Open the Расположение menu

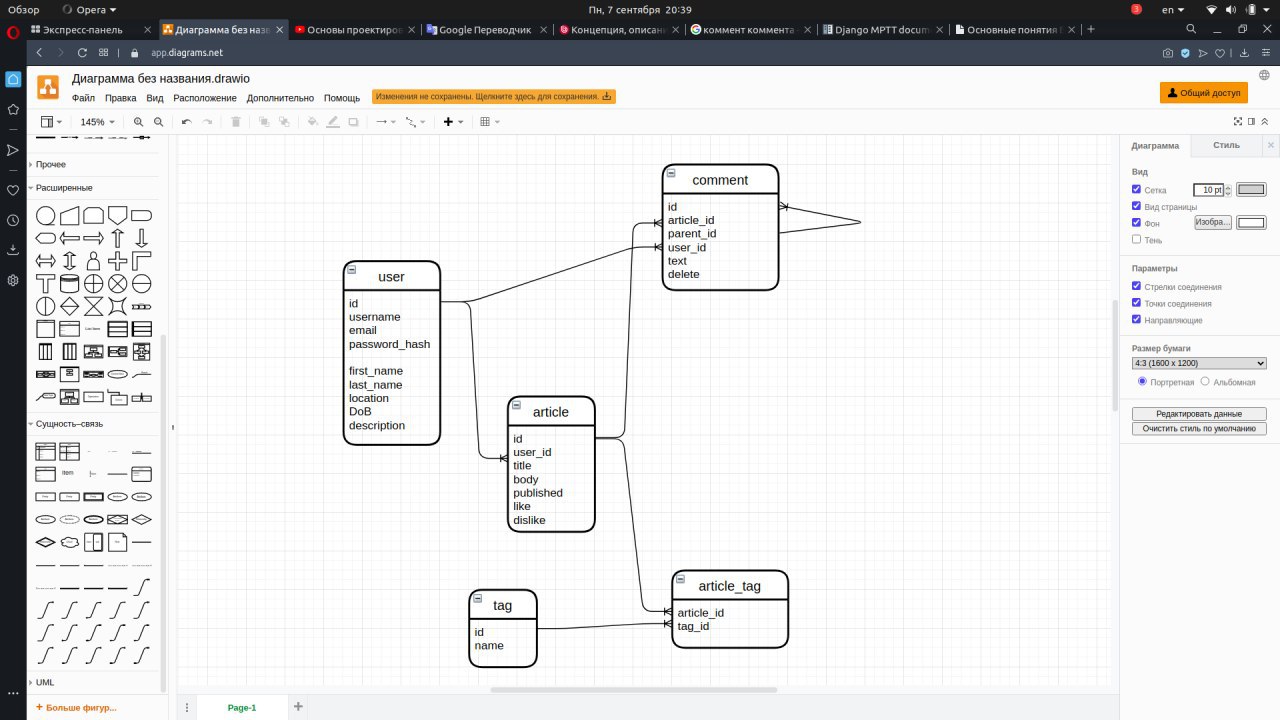pyautogui.click(x=205, y=98)
